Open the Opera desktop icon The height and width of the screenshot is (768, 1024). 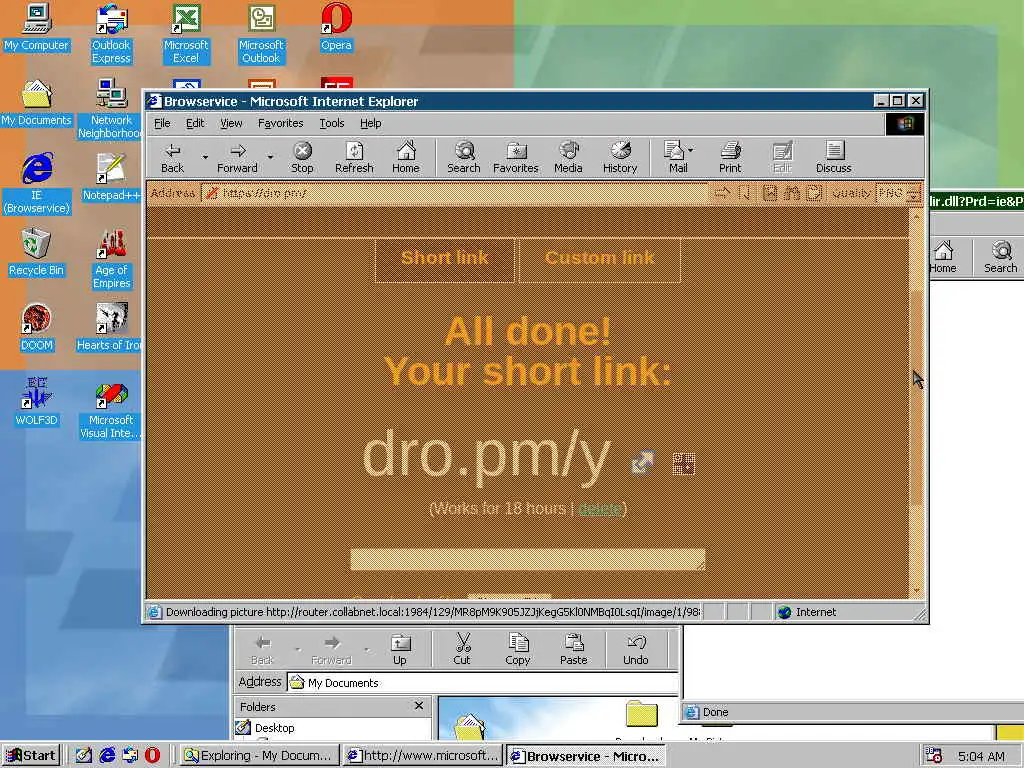tap(336, 27)
